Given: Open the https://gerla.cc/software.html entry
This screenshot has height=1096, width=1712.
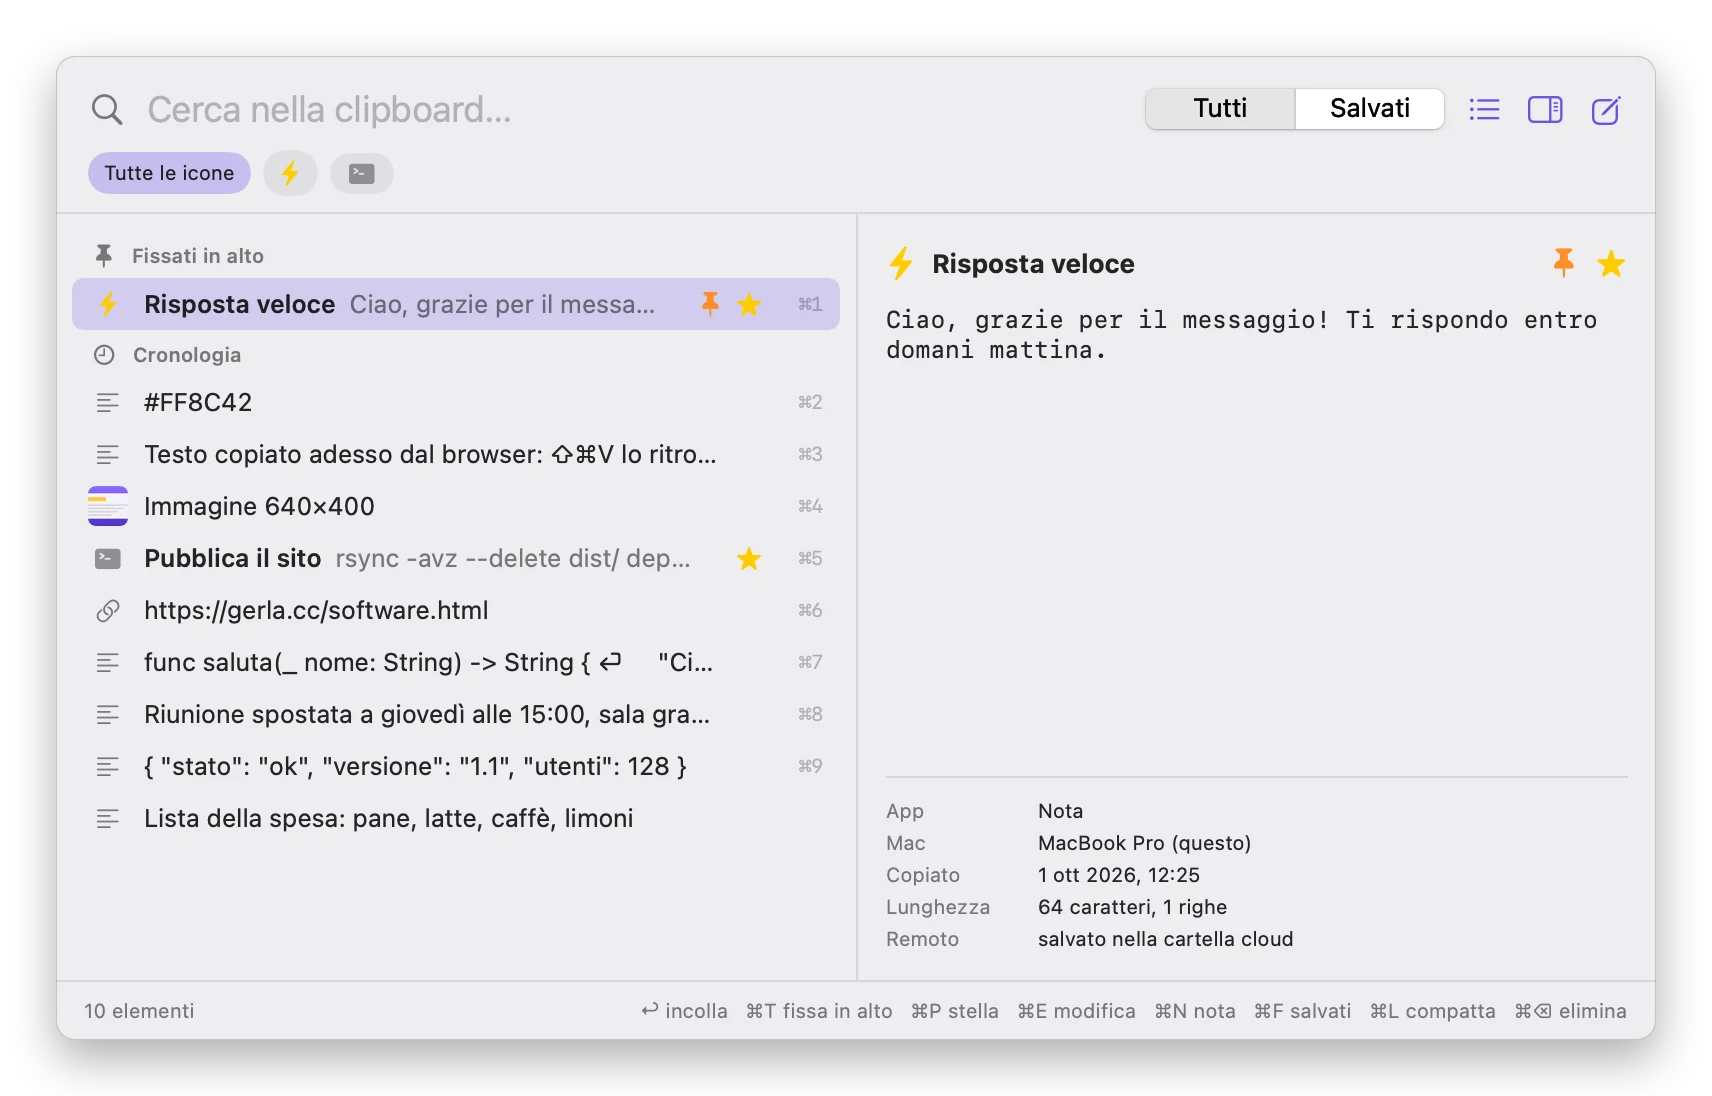Looking at the screenshot, I should [x=456, y=610].
